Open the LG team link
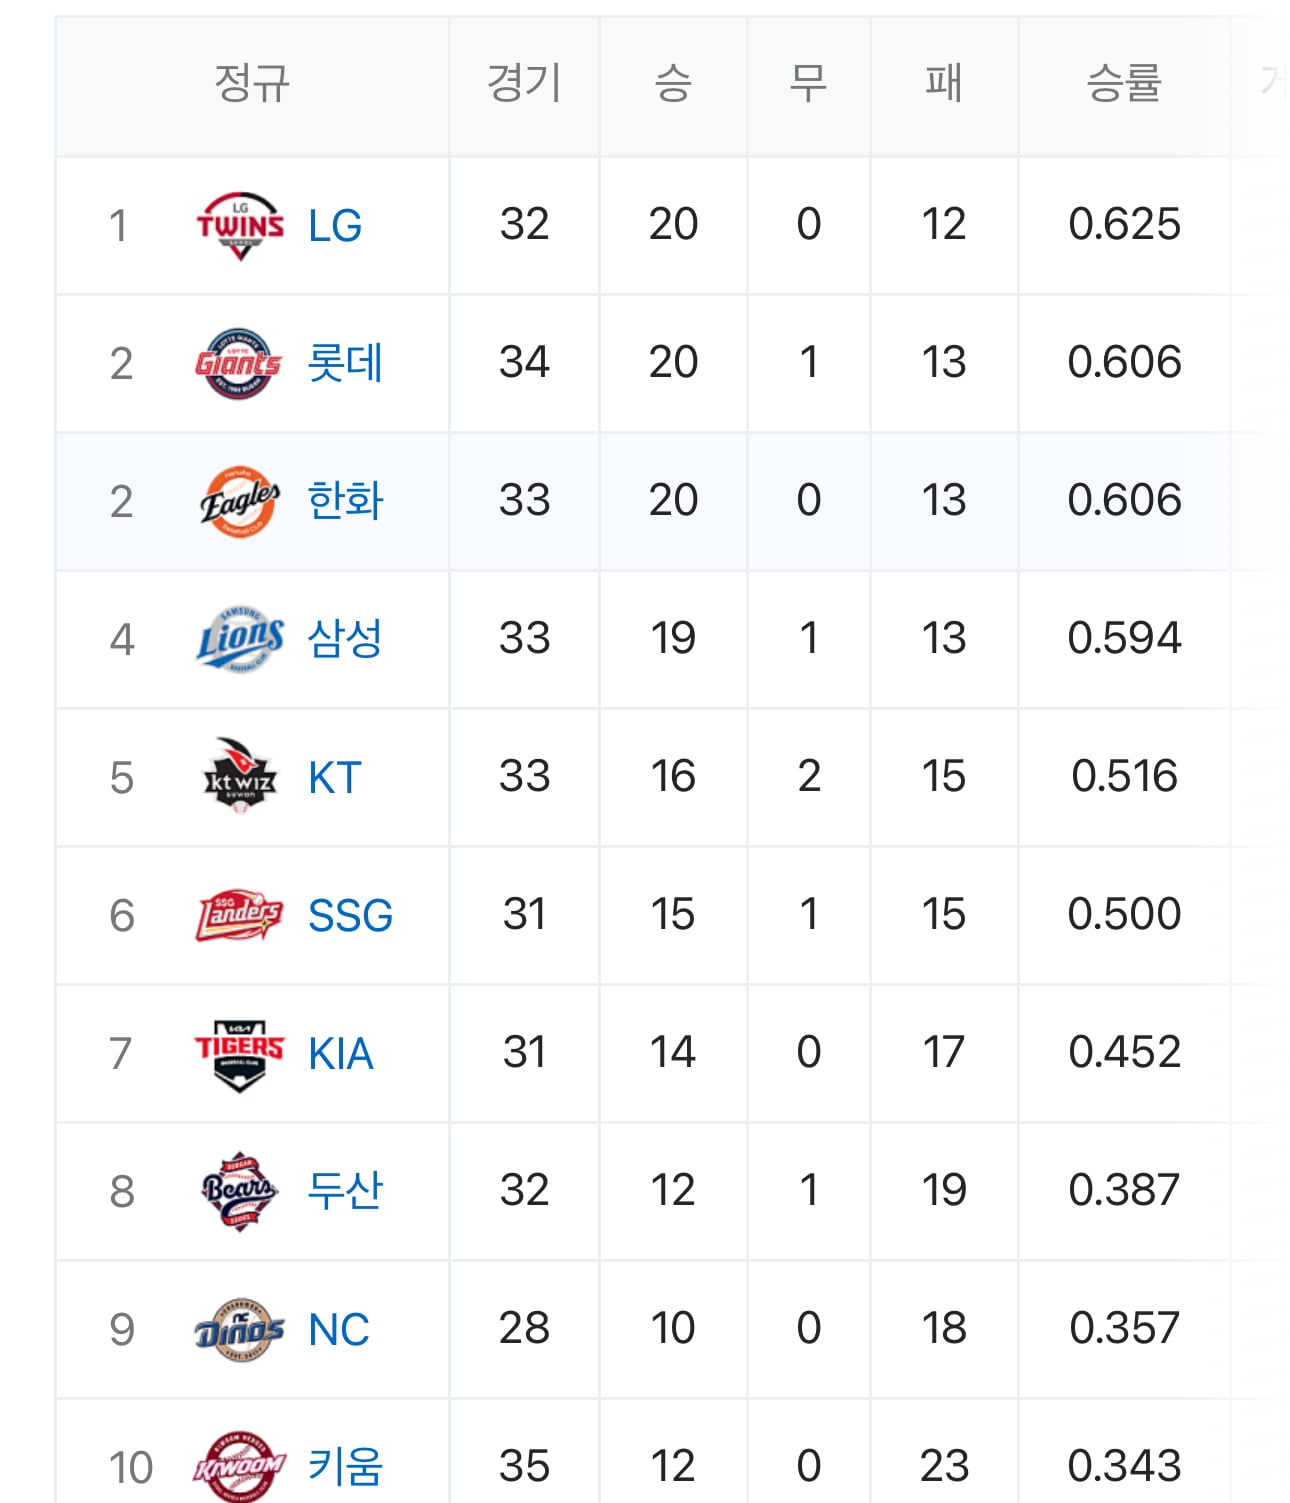 tap(335, 226)
